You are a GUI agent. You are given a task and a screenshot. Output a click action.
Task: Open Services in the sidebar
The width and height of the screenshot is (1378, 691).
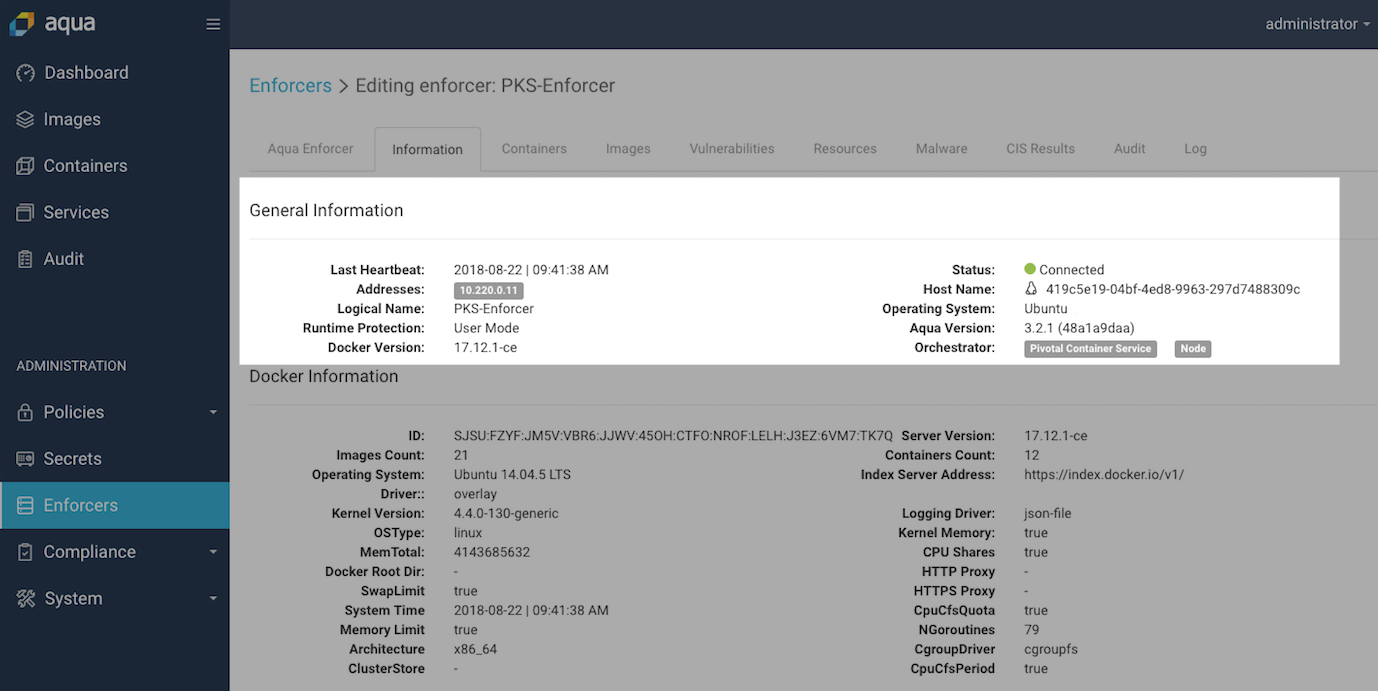point(115,212)
